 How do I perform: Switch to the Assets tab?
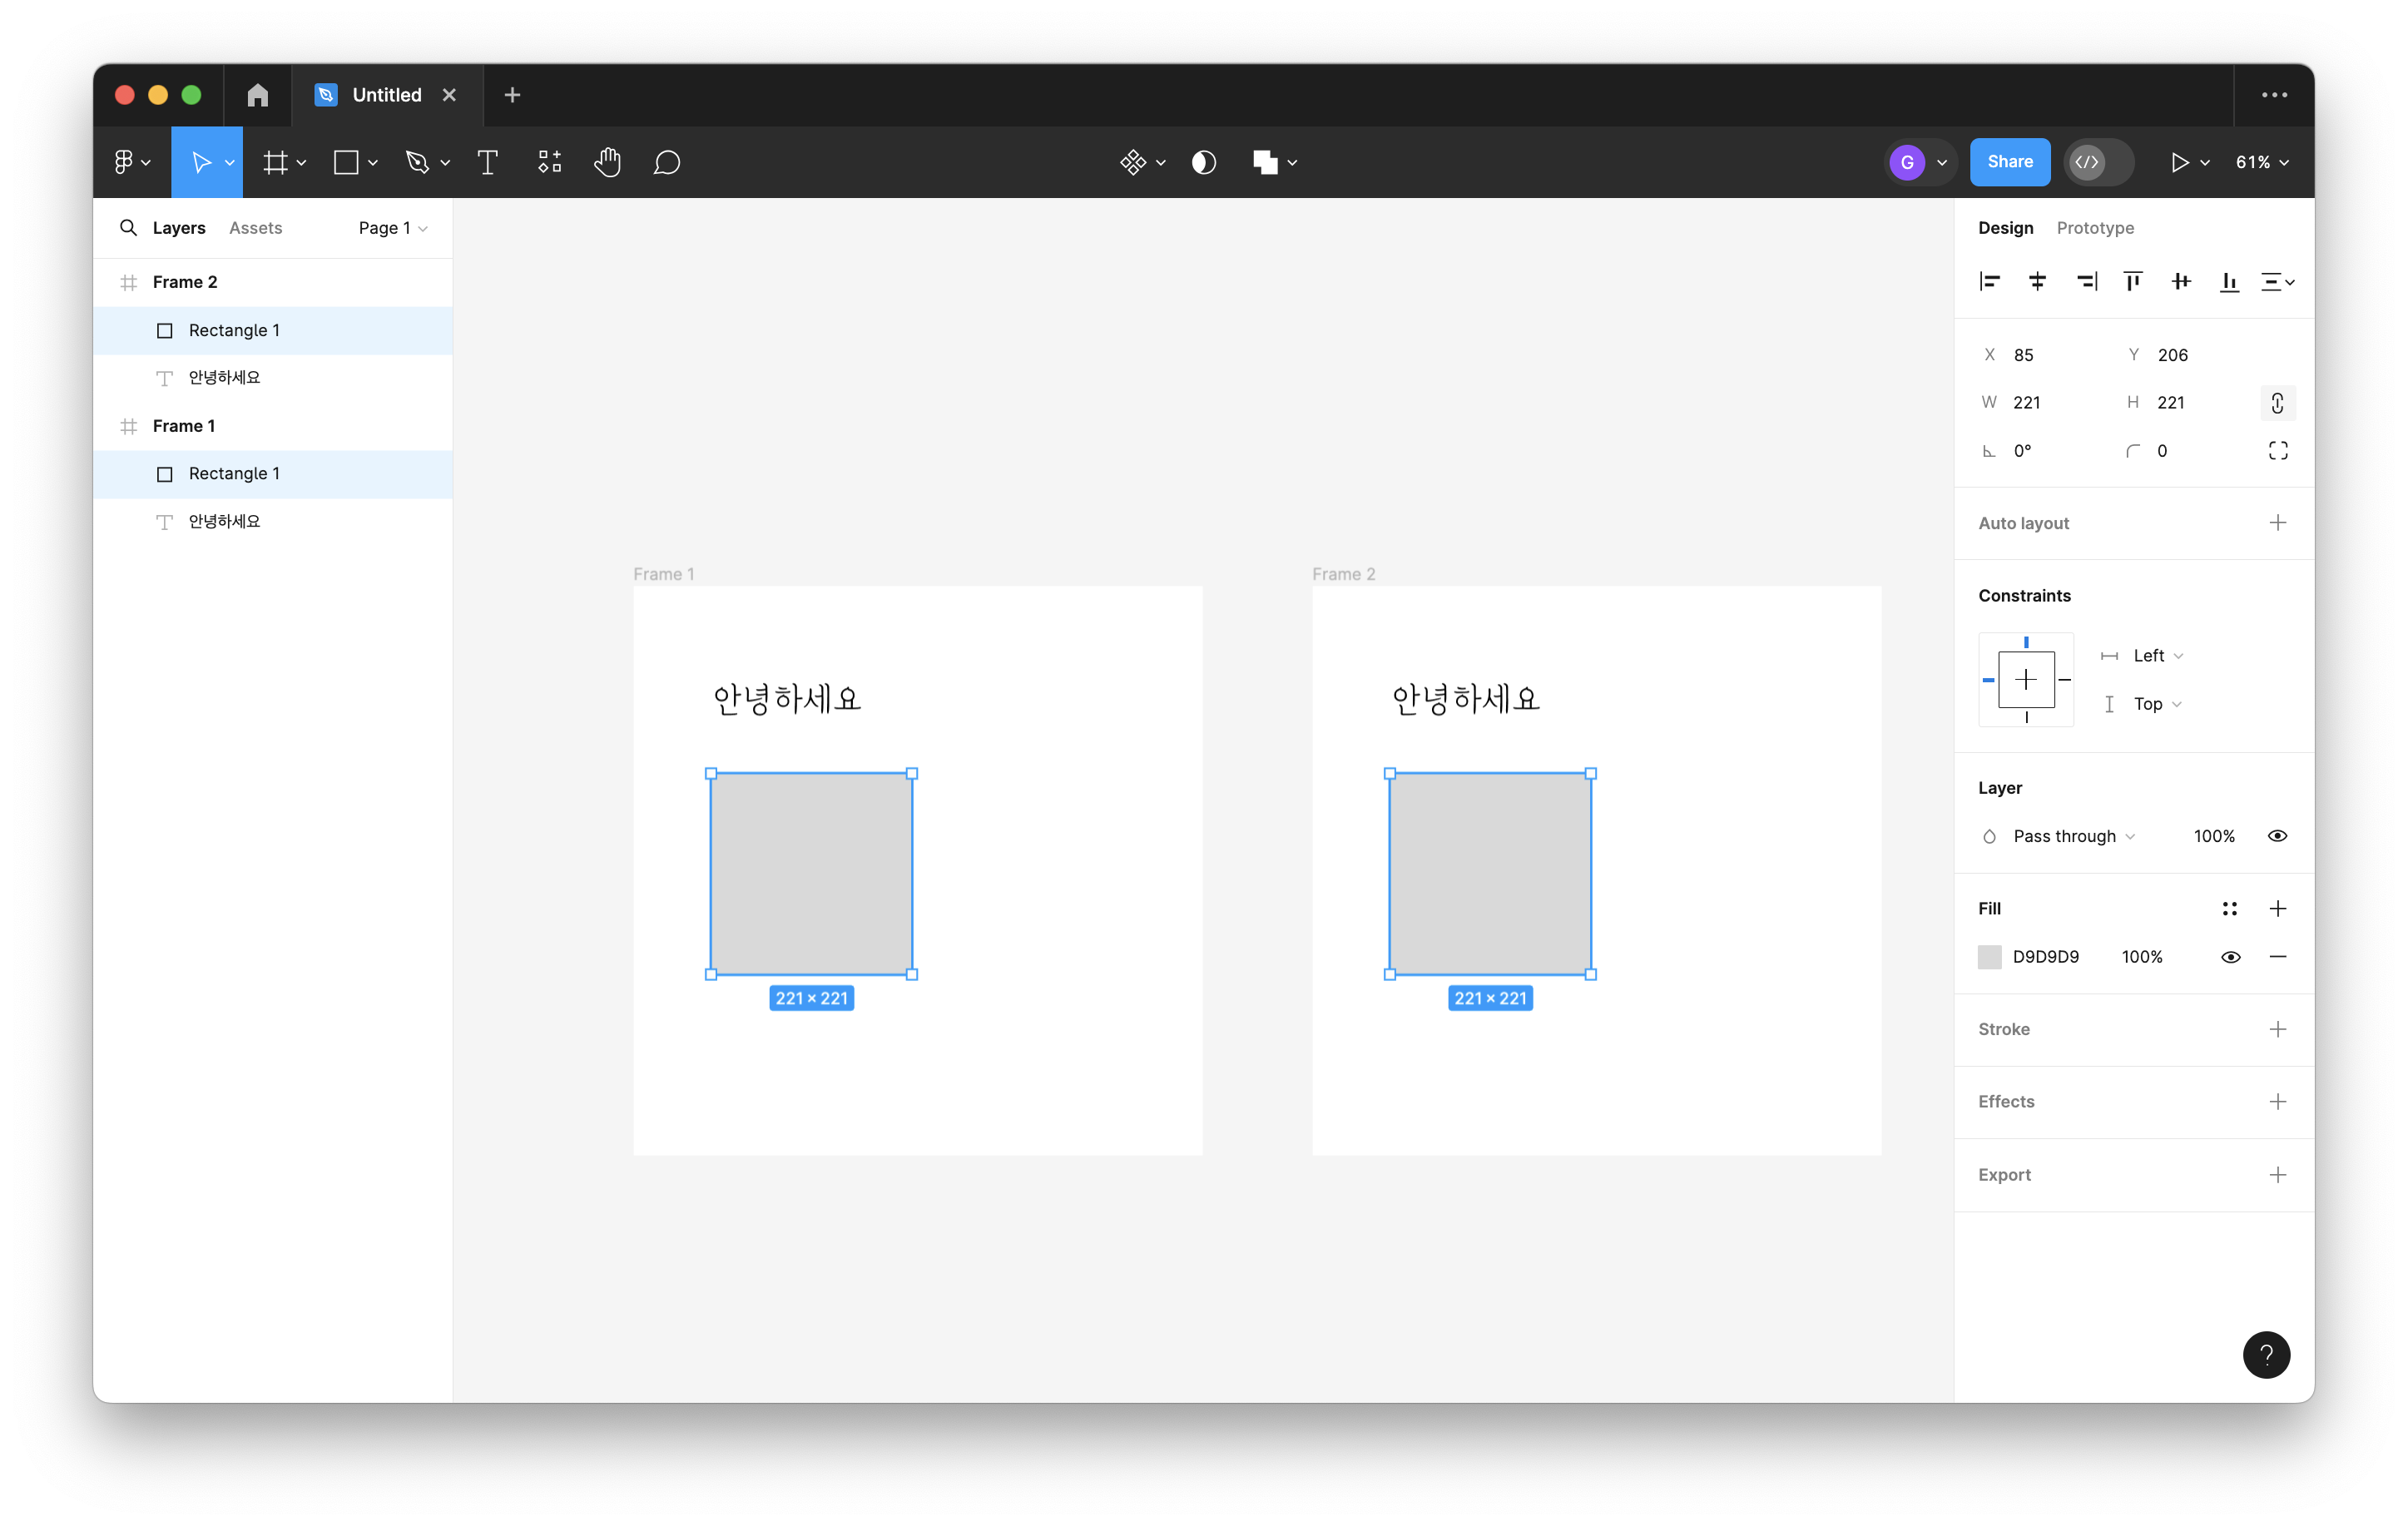click(x=255, y=228)
